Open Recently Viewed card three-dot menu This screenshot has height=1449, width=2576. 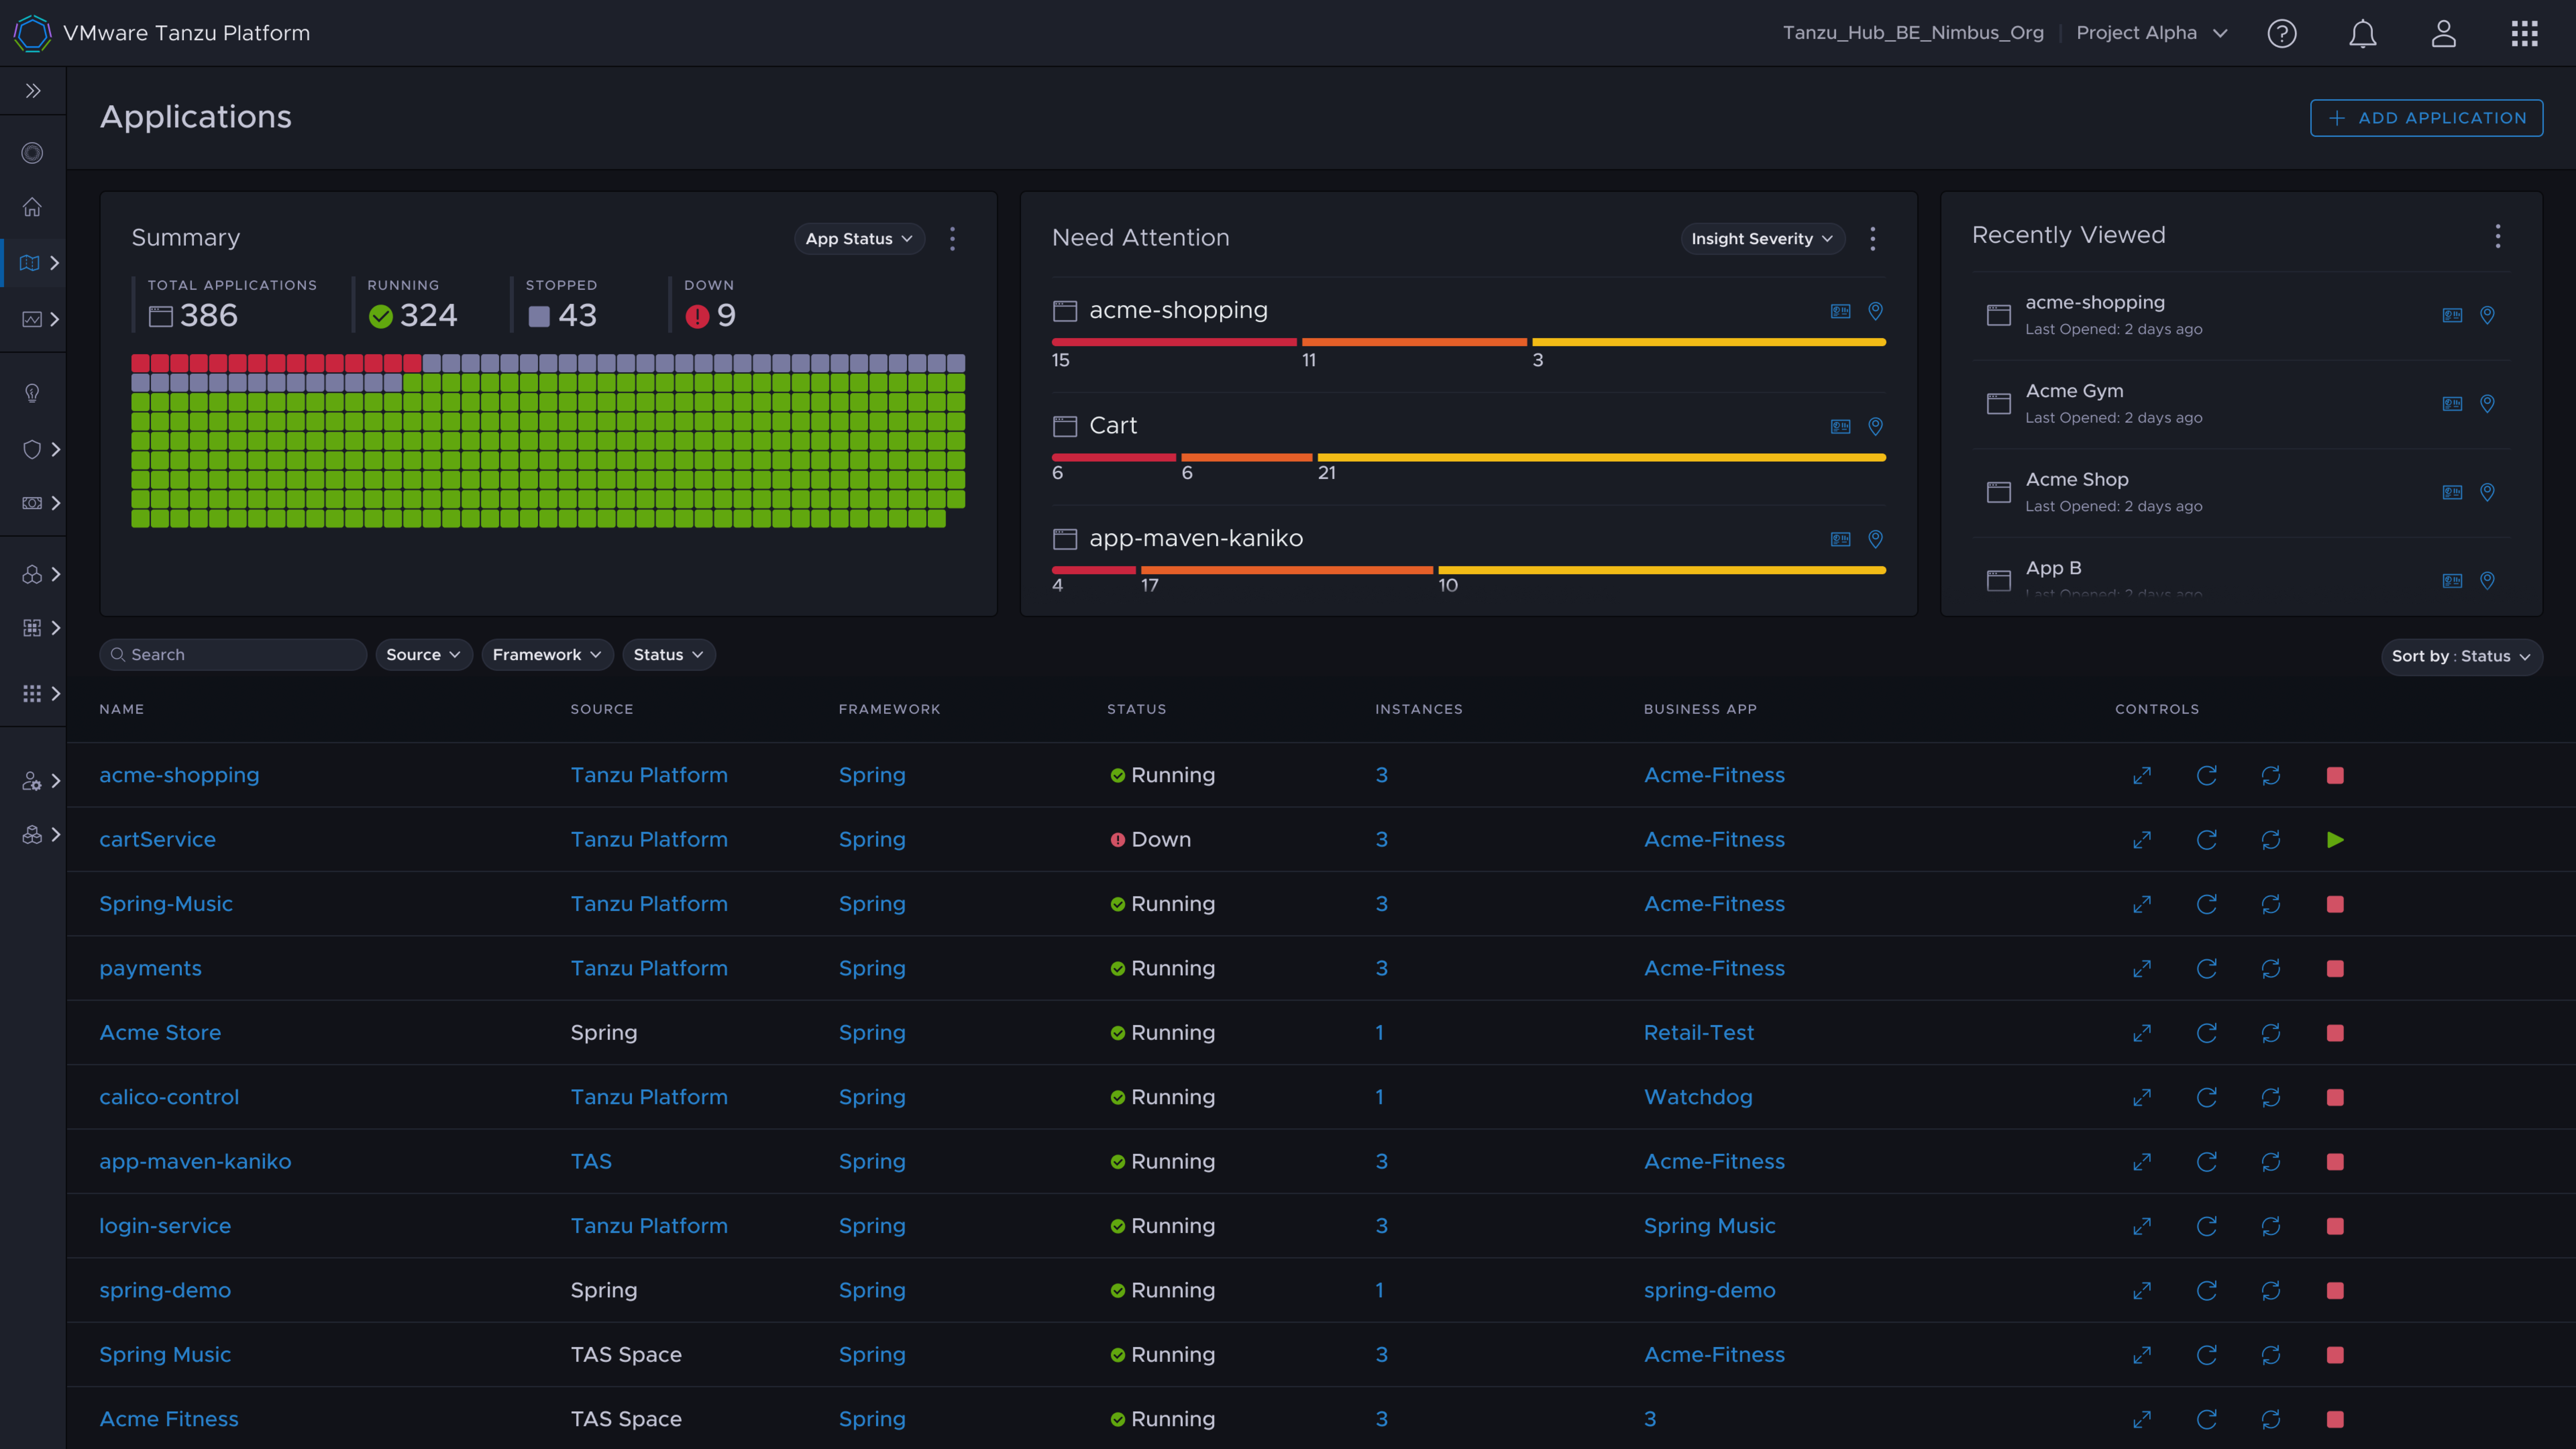click(2498, 236)
